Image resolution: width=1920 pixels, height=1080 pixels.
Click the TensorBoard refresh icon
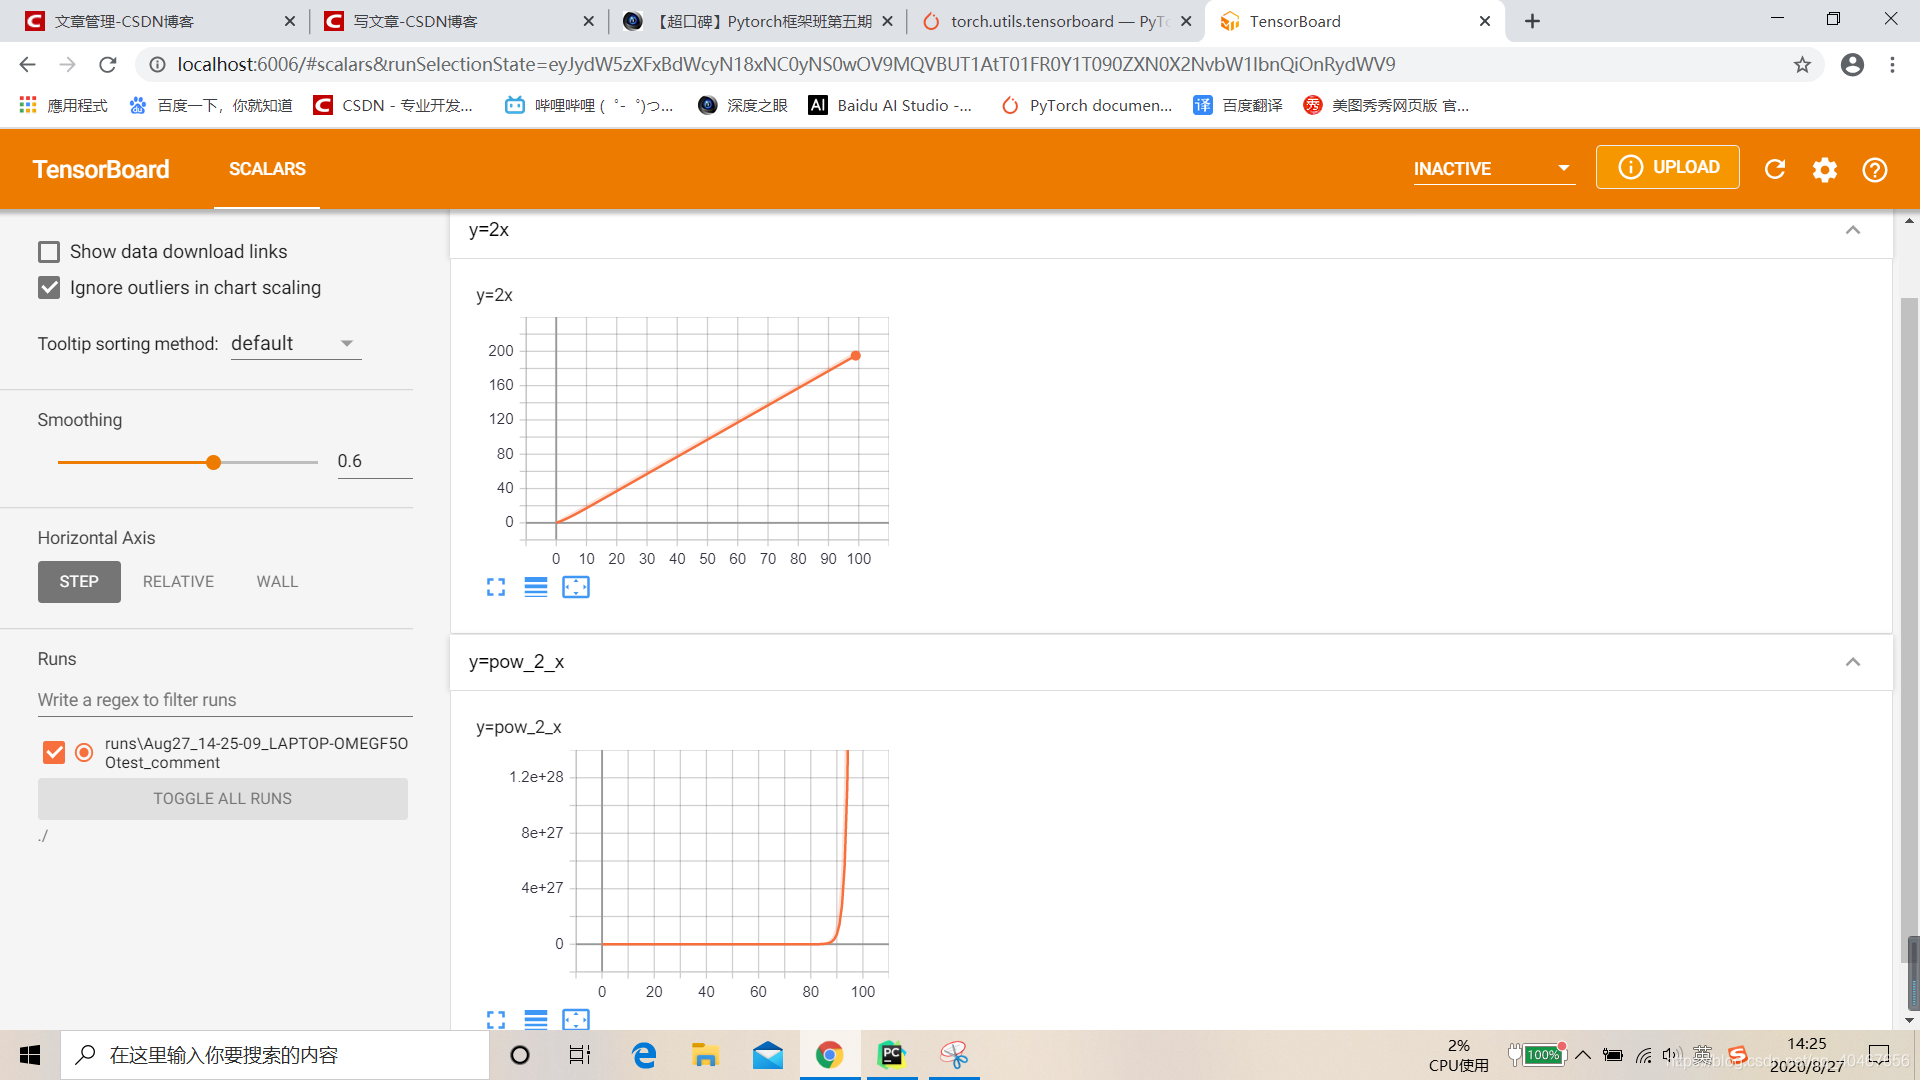tap(1775, 169)
